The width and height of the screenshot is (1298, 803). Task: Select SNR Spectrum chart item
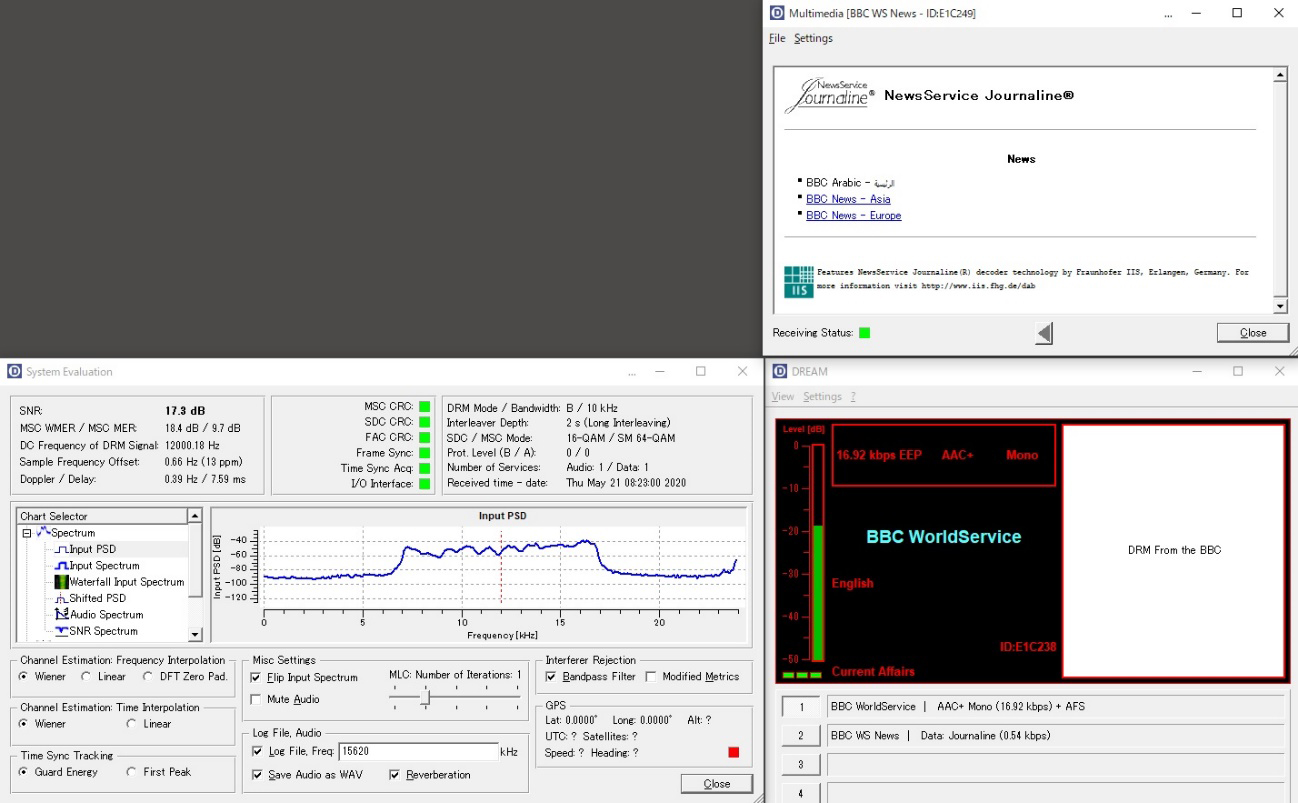point(103,631)
